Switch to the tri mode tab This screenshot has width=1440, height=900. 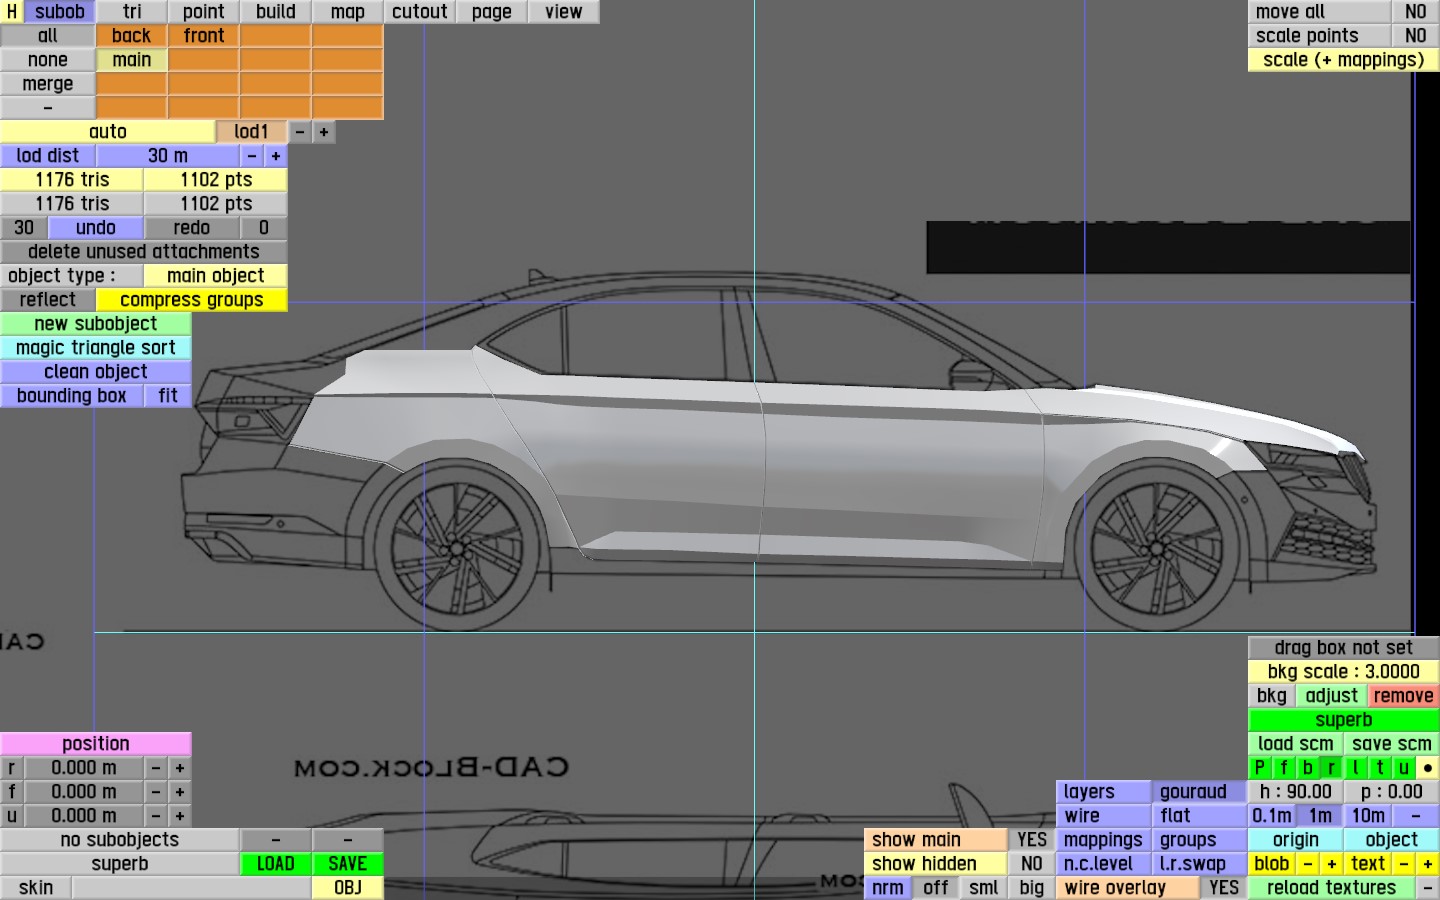[x=132, y=12]
